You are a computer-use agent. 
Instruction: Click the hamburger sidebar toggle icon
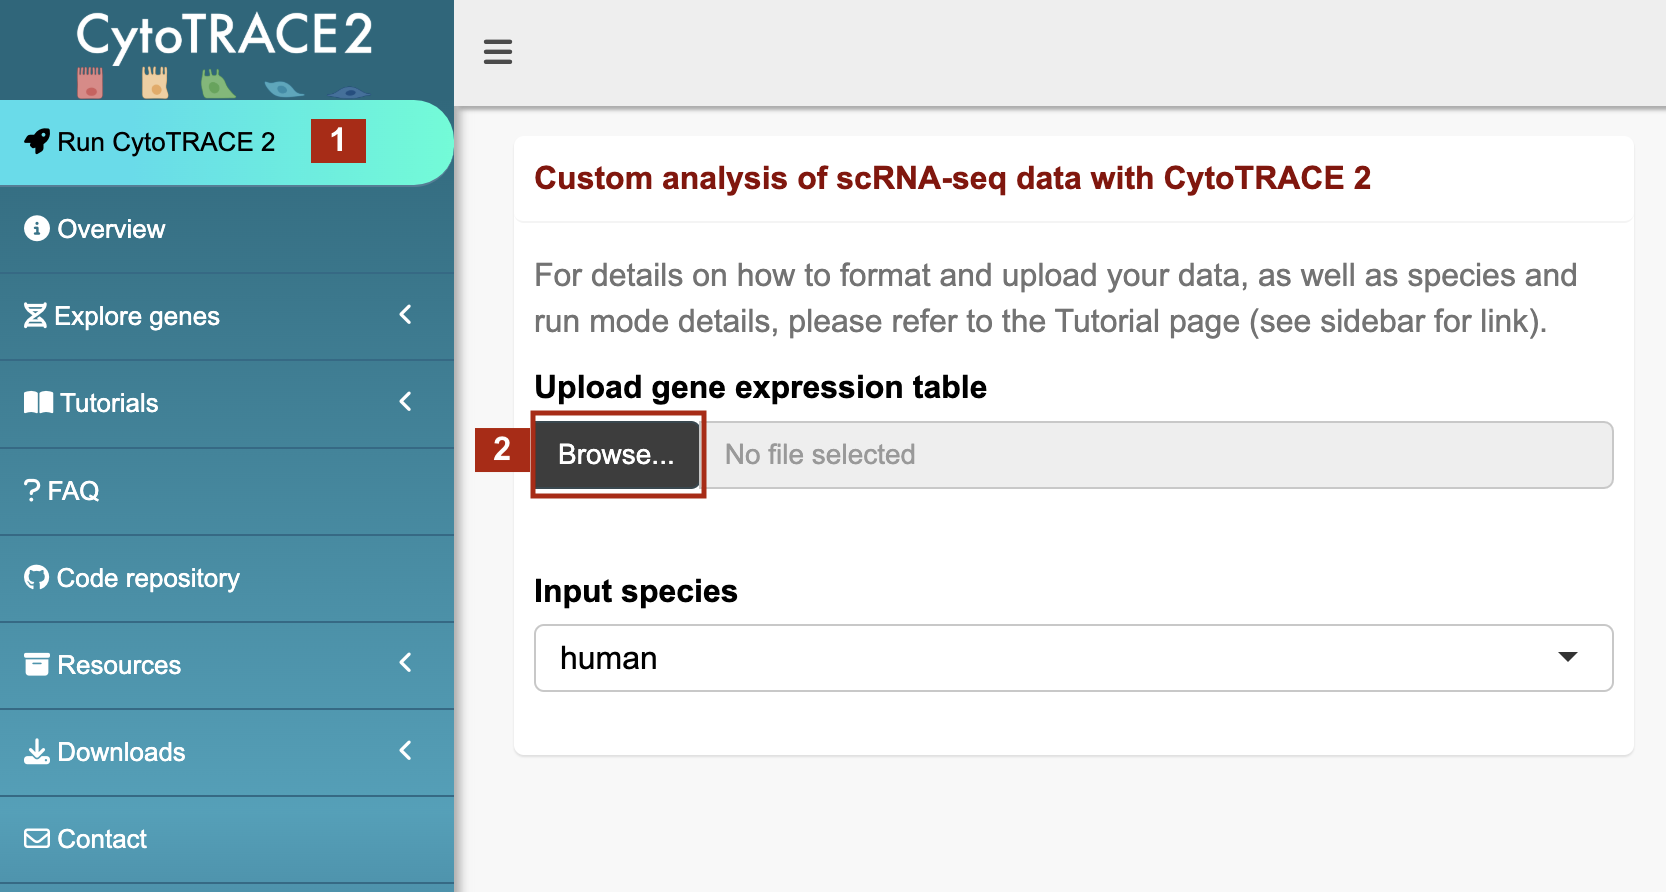pos(498,52)
